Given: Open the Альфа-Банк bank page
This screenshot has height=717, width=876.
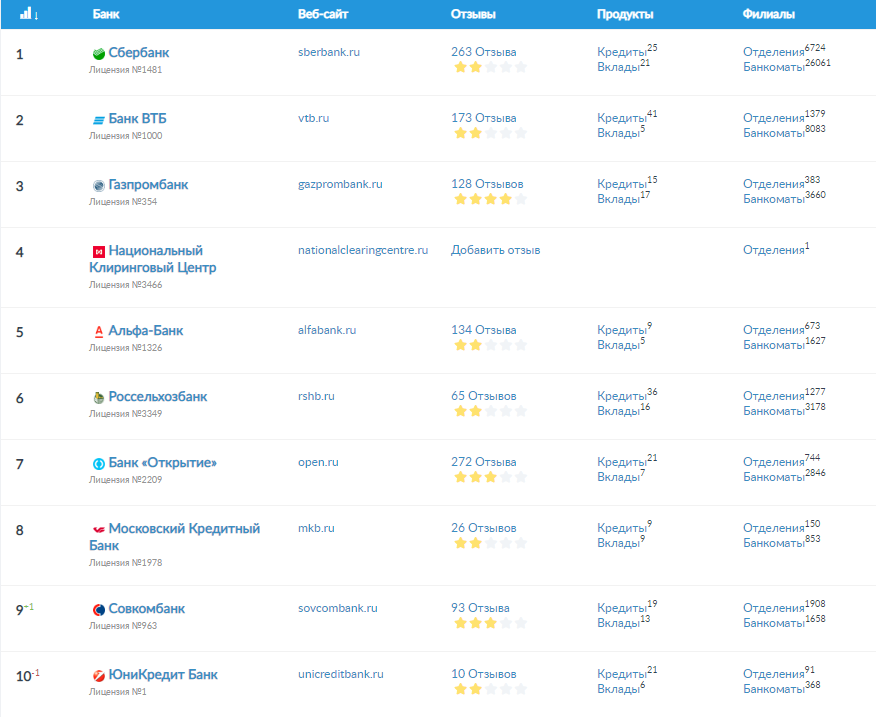Looking at the screenshot, I should pyautogui.click(x=146, y=330).
